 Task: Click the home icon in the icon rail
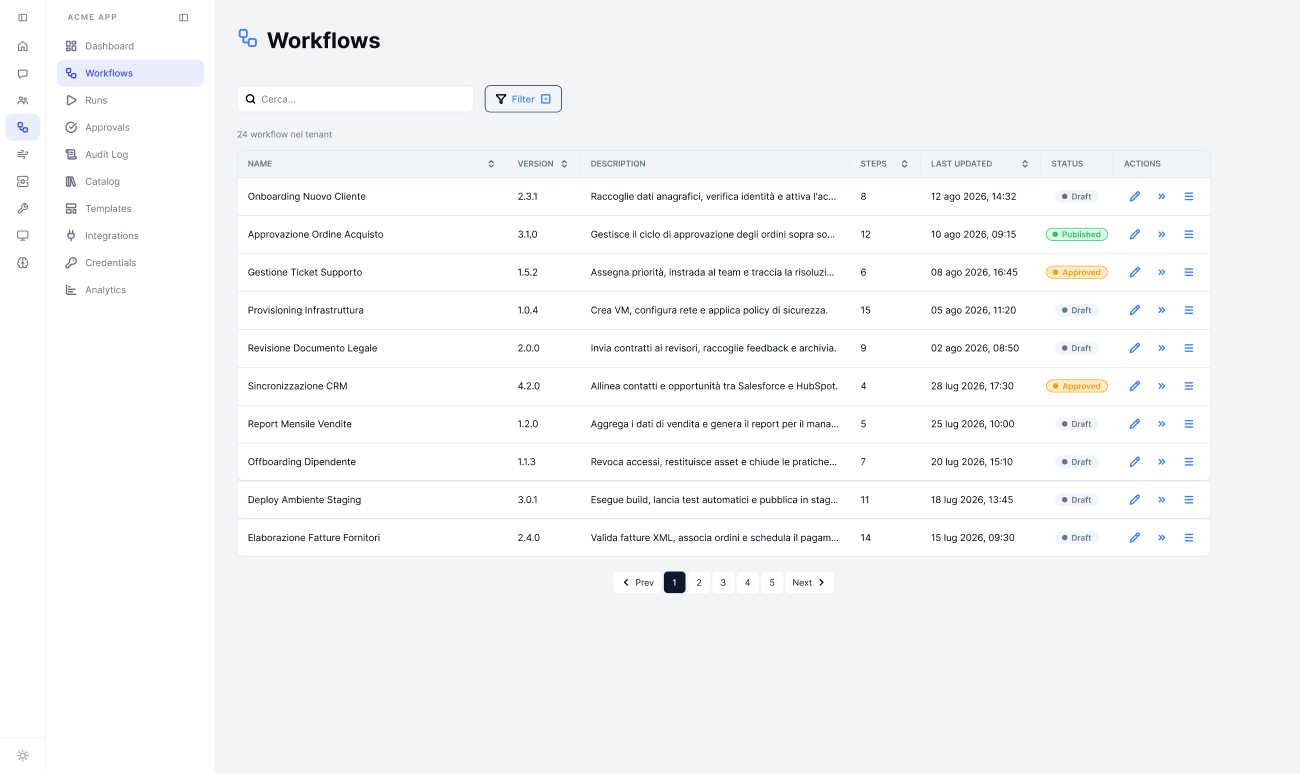[23, 46]
